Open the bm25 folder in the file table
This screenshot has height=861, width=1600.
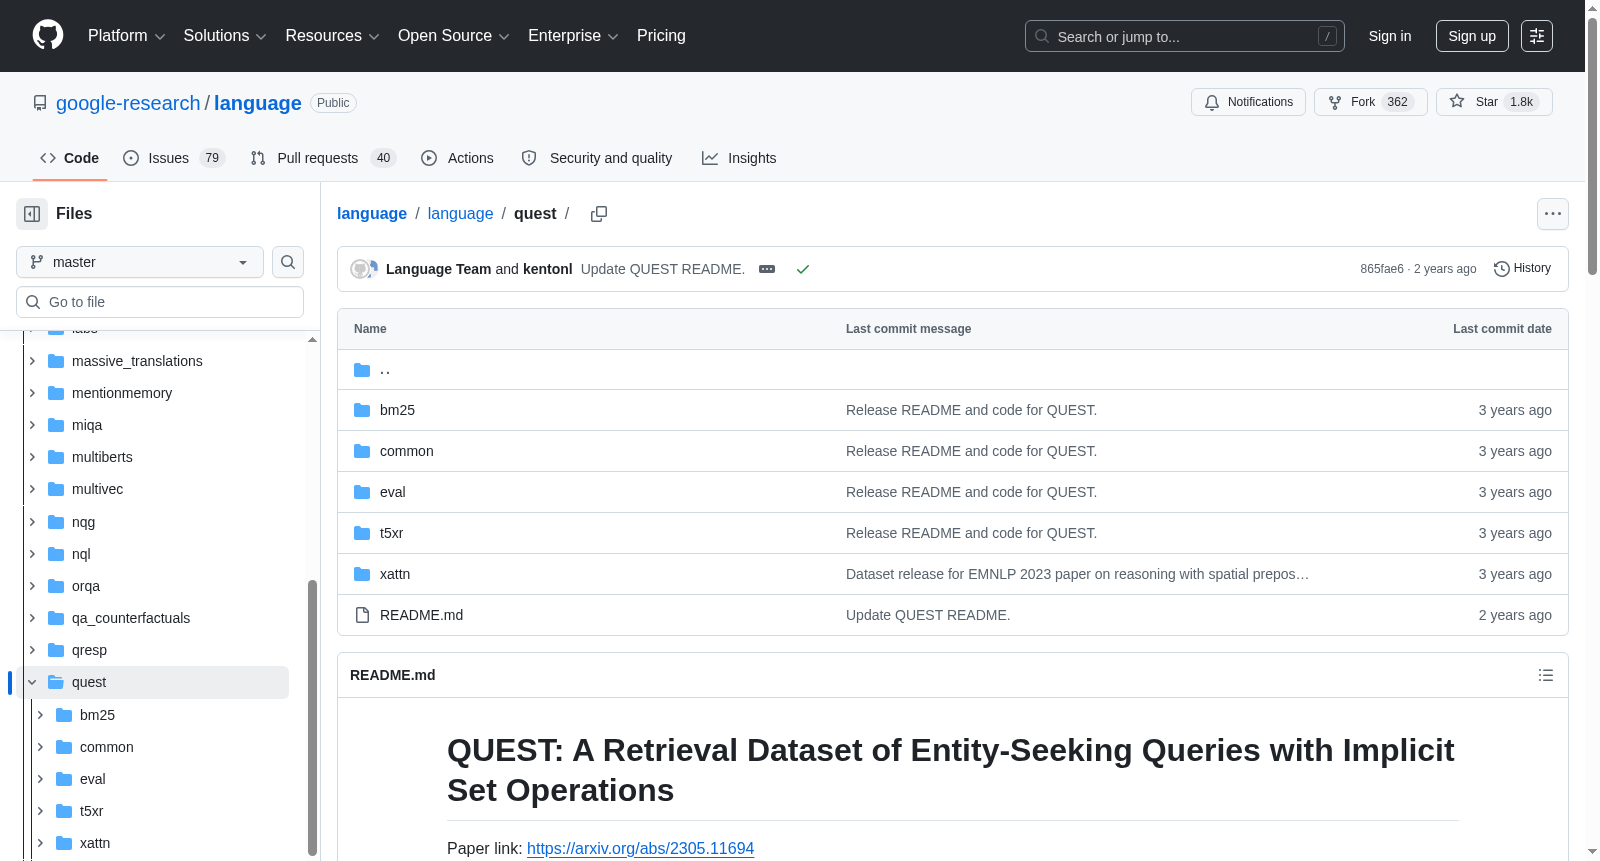(x=397, y=410)
